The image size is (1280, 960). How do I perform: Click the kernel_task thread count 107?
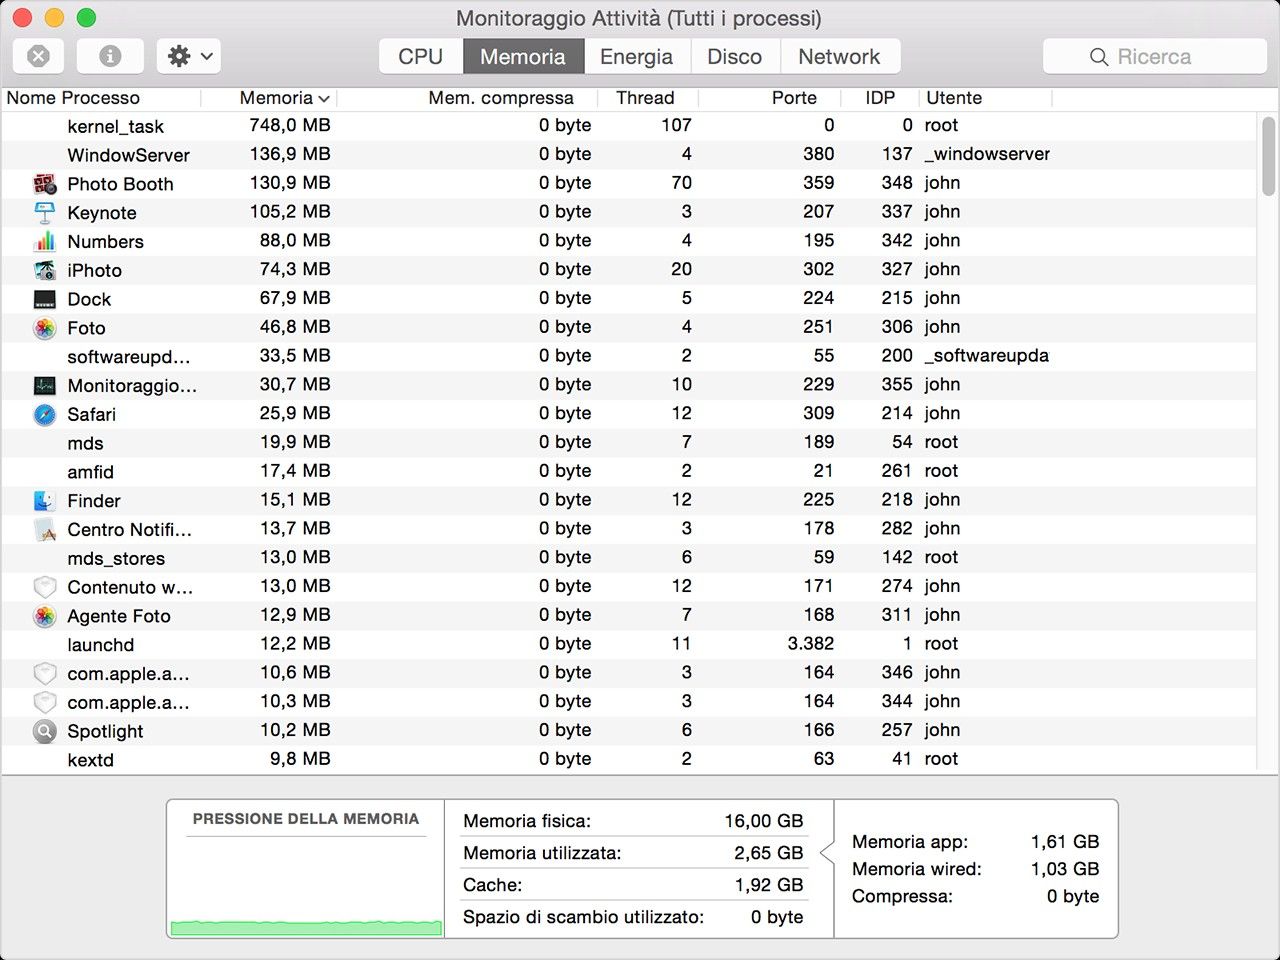coord(676,125)
